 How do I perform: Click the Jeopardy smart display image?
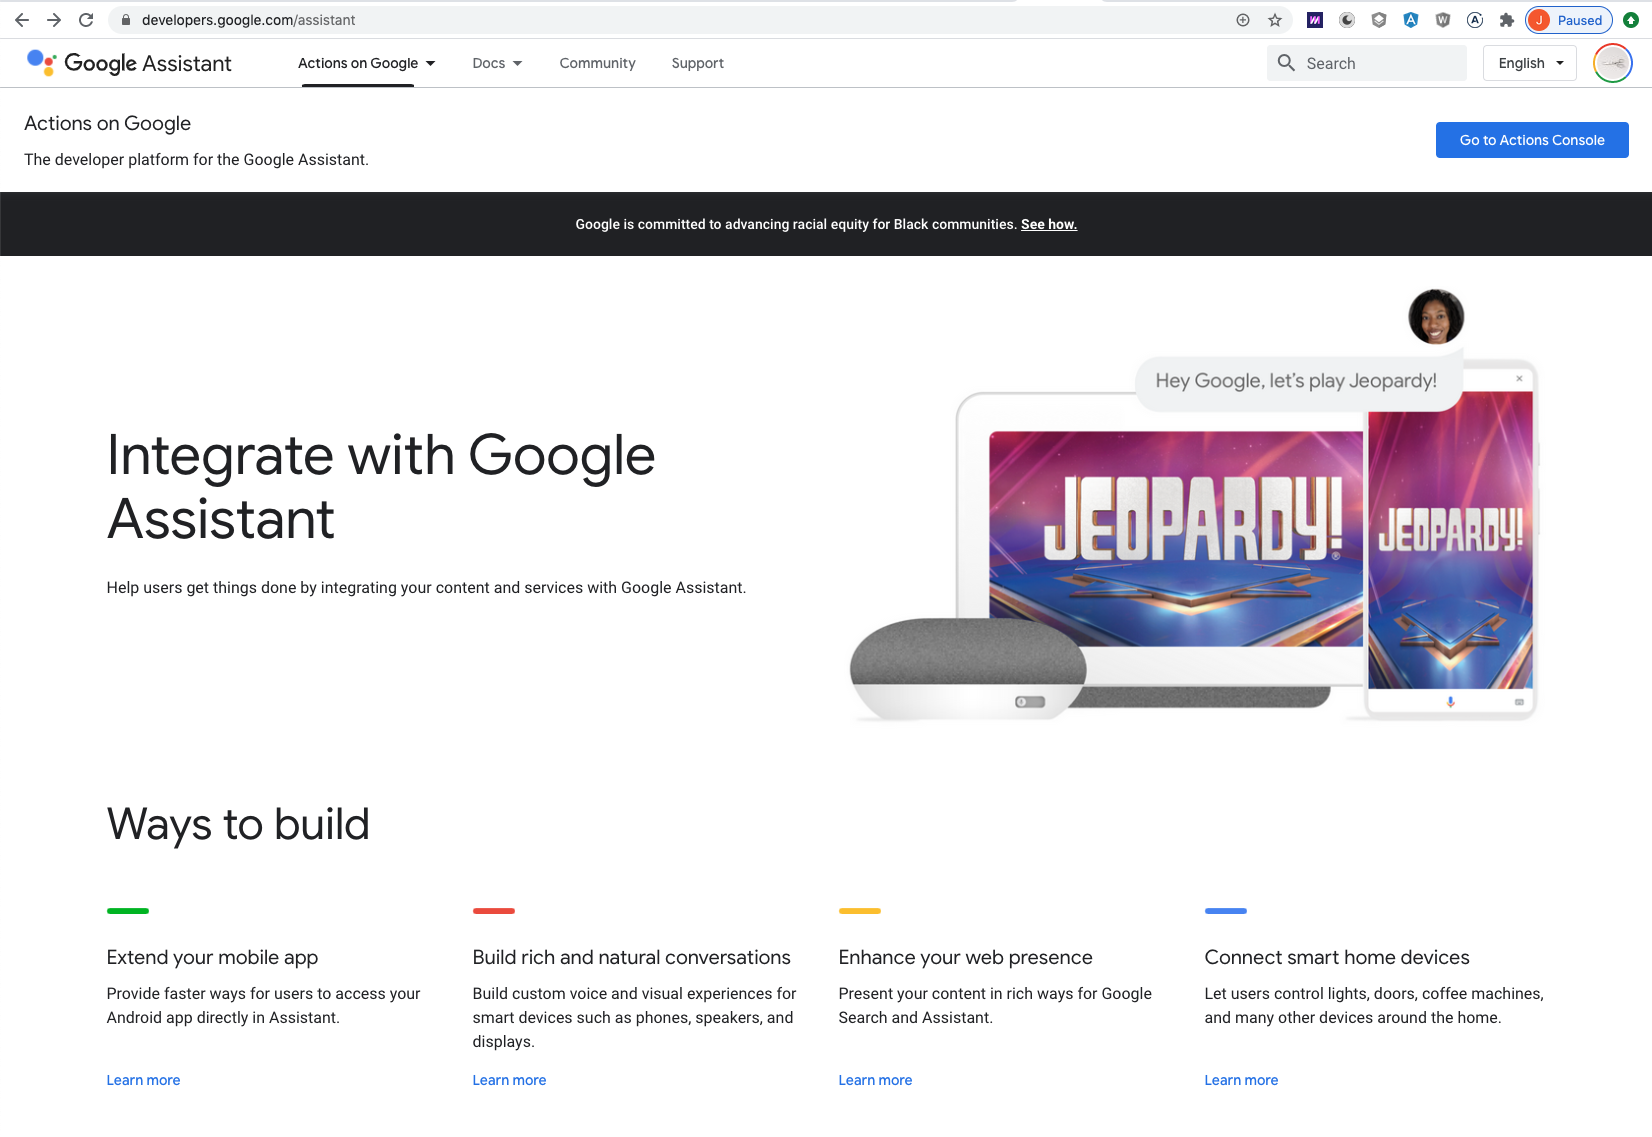click(x=1176, y=538)
